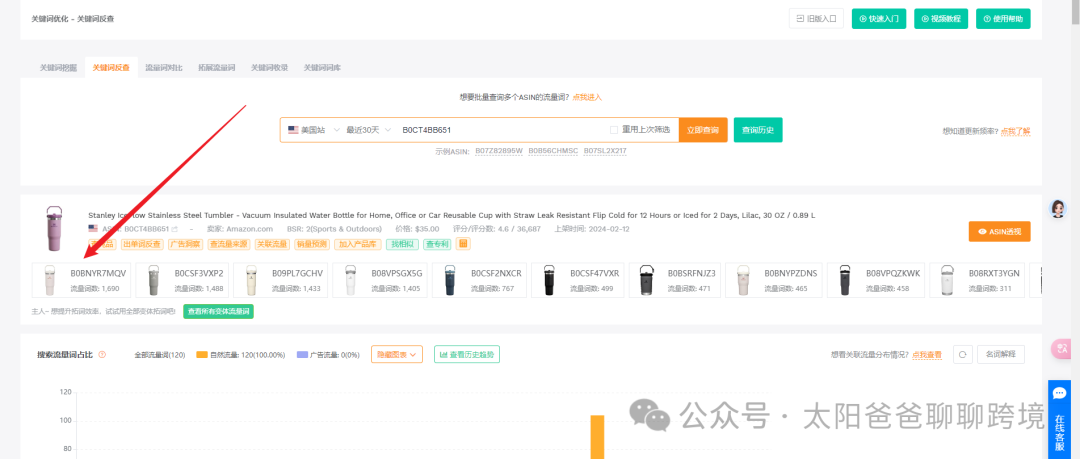Screen dimensions: 1080x459
Task: Click the orange calculator icon after 查专利
Action: click(x=464, y=243)
